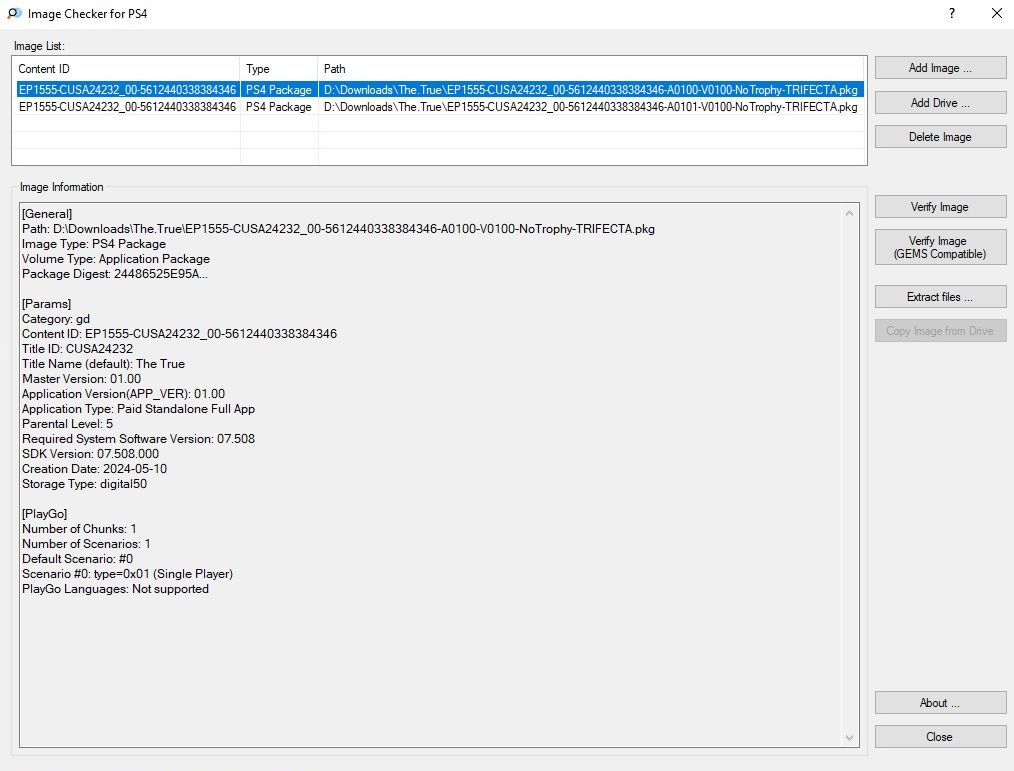Screen dimensions: 1014x771
Task: Click the Scenario #0: type=0x01 line
Action: click(x=127, y=574)
